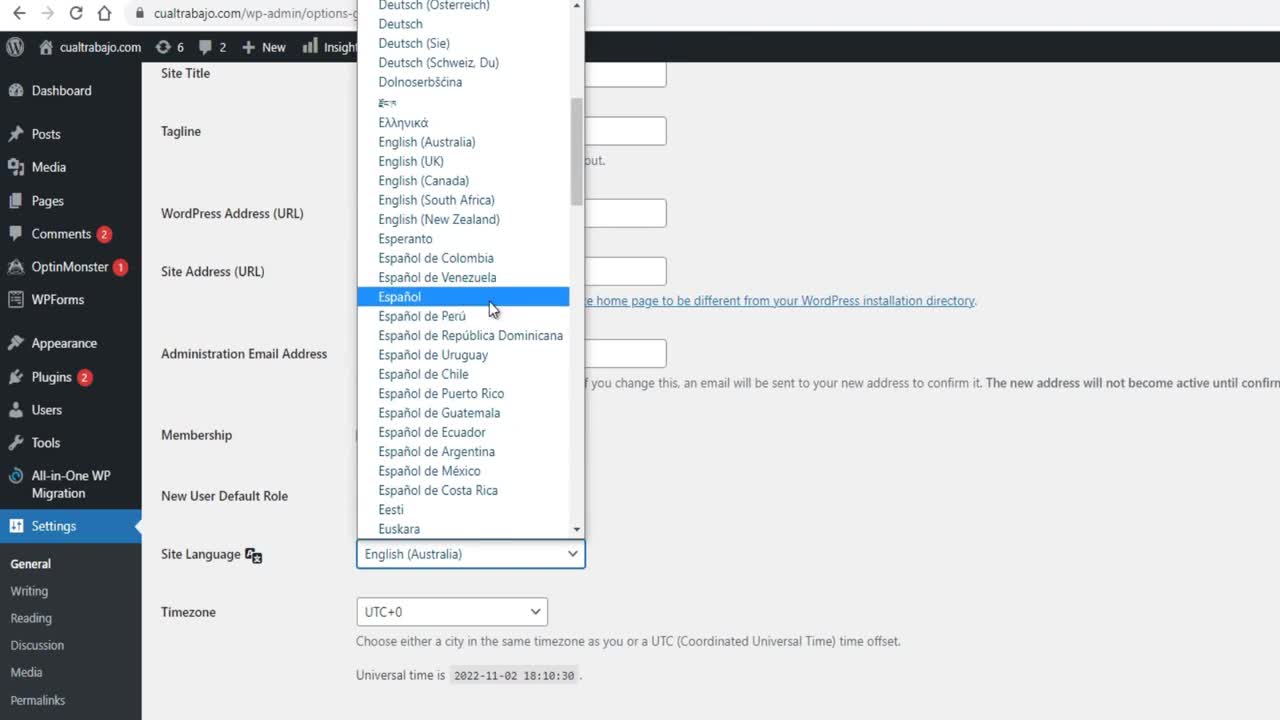Click the translation icon beside Site Language
Image resolution: width=1280 pixels, height=720 pixels.
click(x=254, y=555)
